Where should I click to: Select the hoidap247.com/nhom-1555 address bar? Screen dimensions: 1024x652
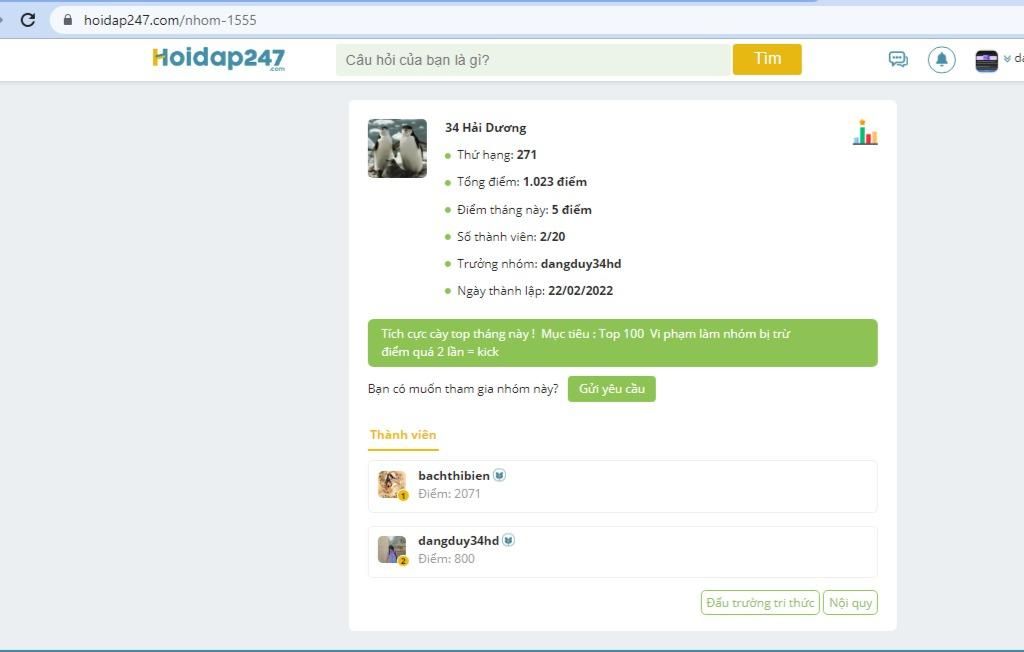point(536,20)
